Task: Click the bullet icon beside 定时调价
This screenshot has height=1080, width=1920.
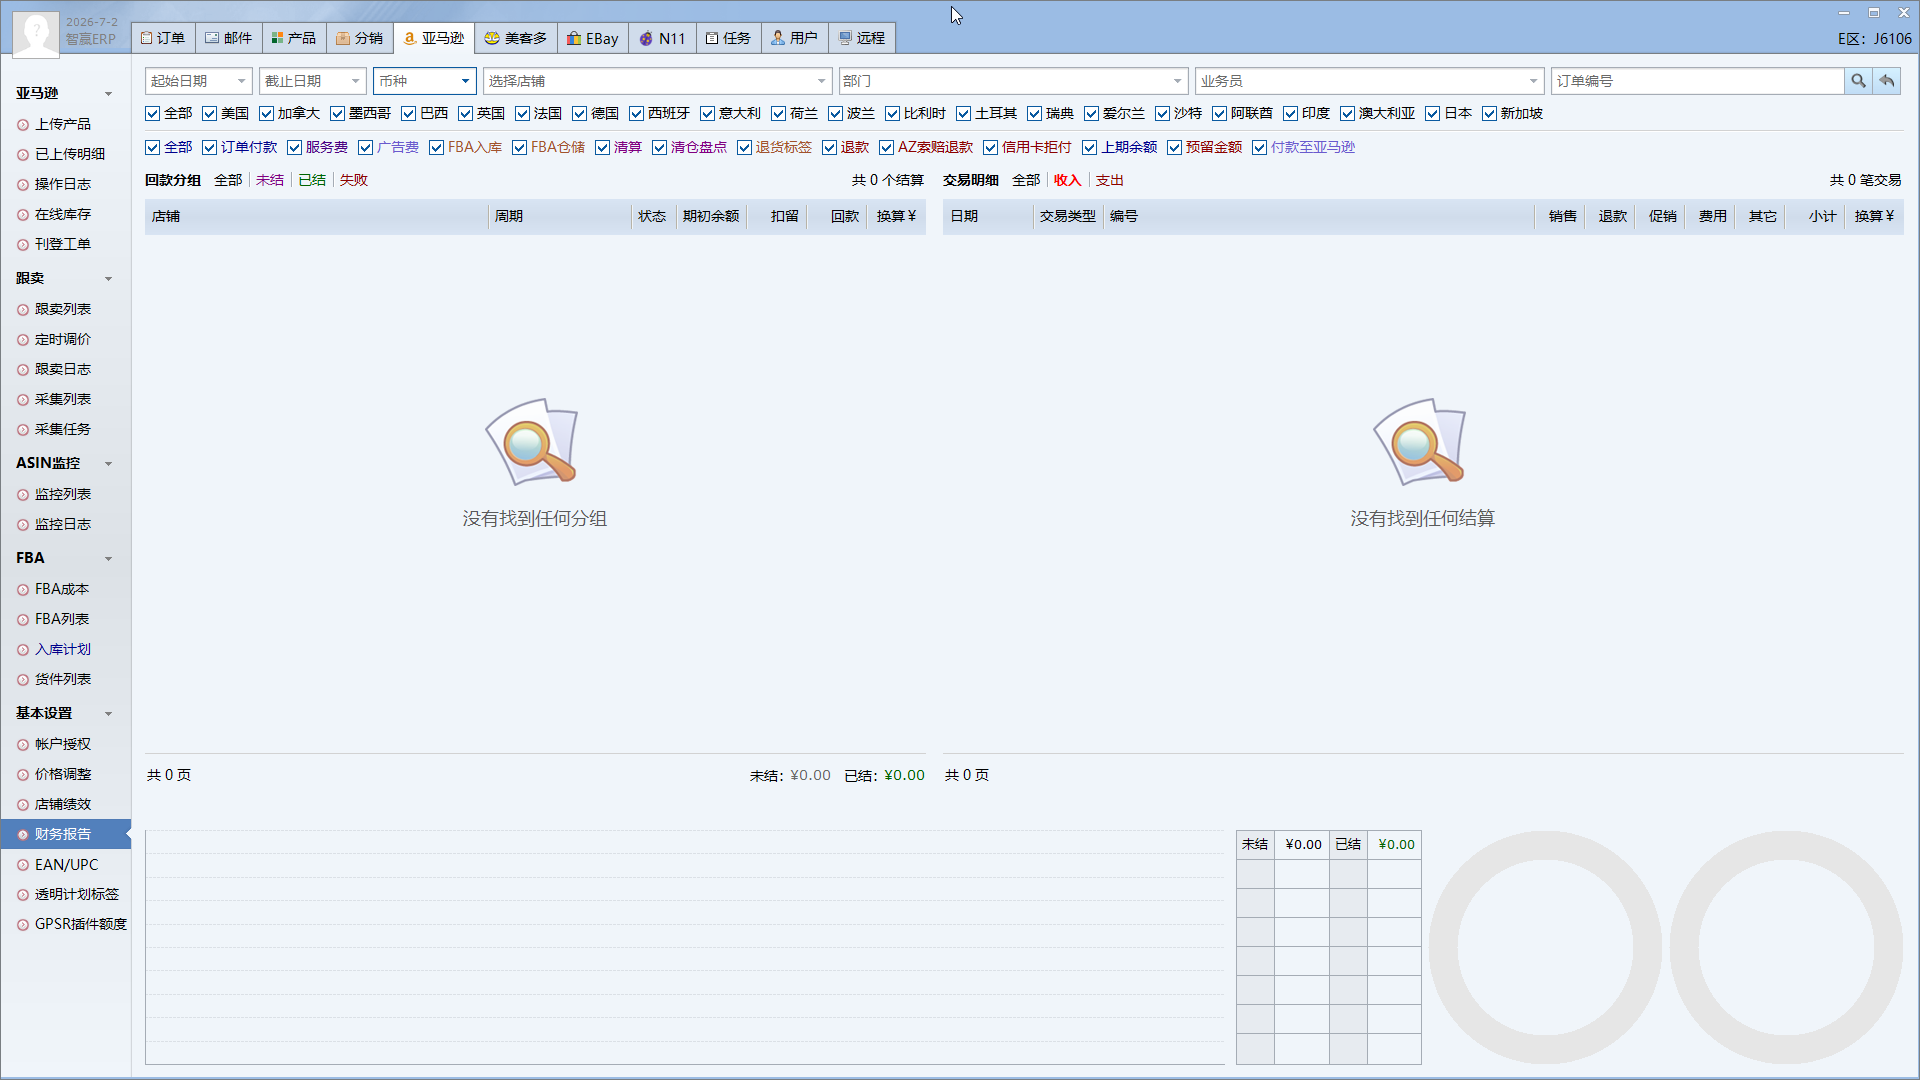Action: coord(23,340)
